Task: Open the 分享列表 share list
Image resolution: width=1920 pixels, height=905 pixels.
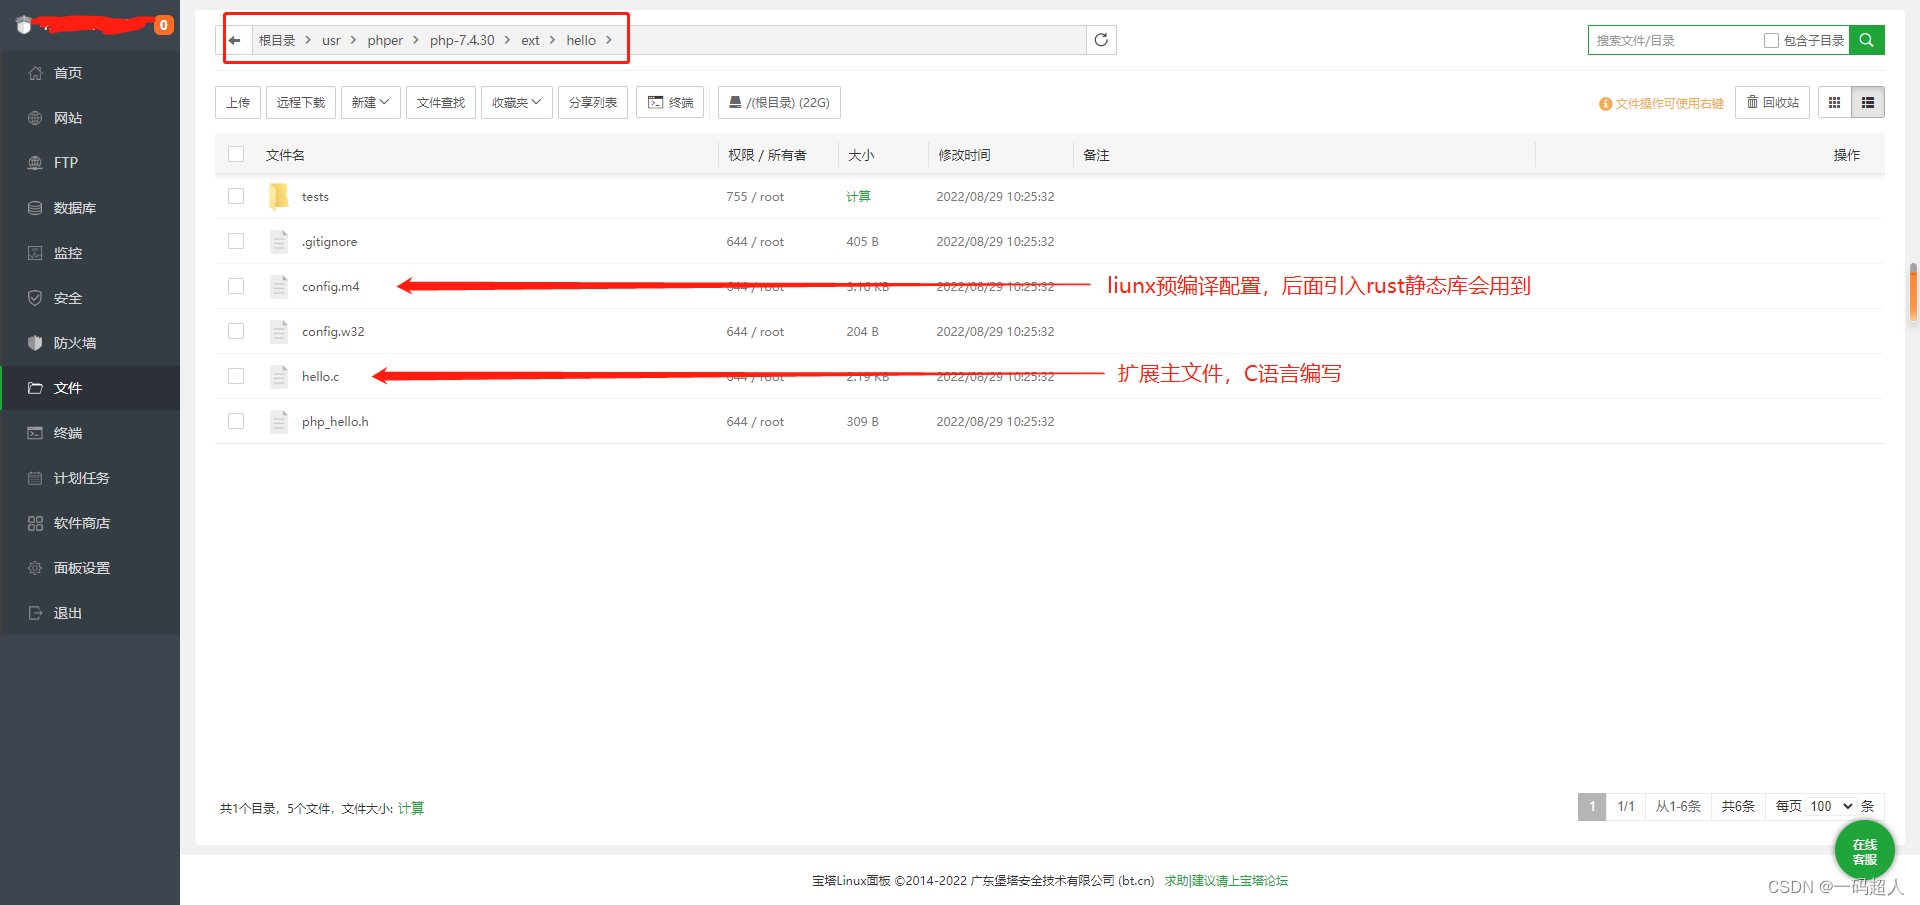Action: [x=593, y=102]
